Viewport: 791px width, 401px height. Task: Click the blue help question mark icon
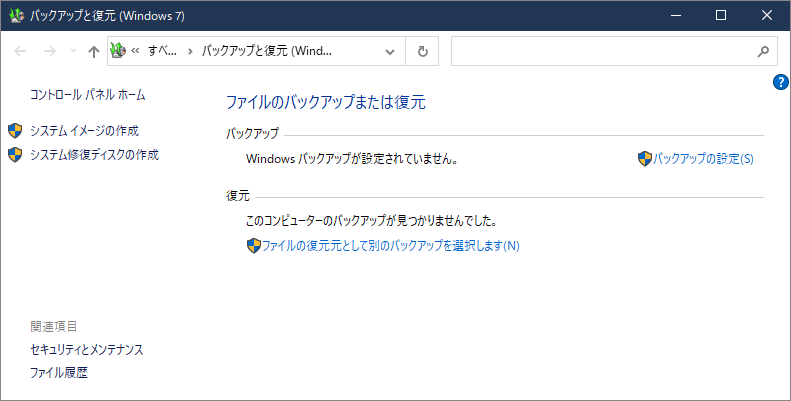780,82
